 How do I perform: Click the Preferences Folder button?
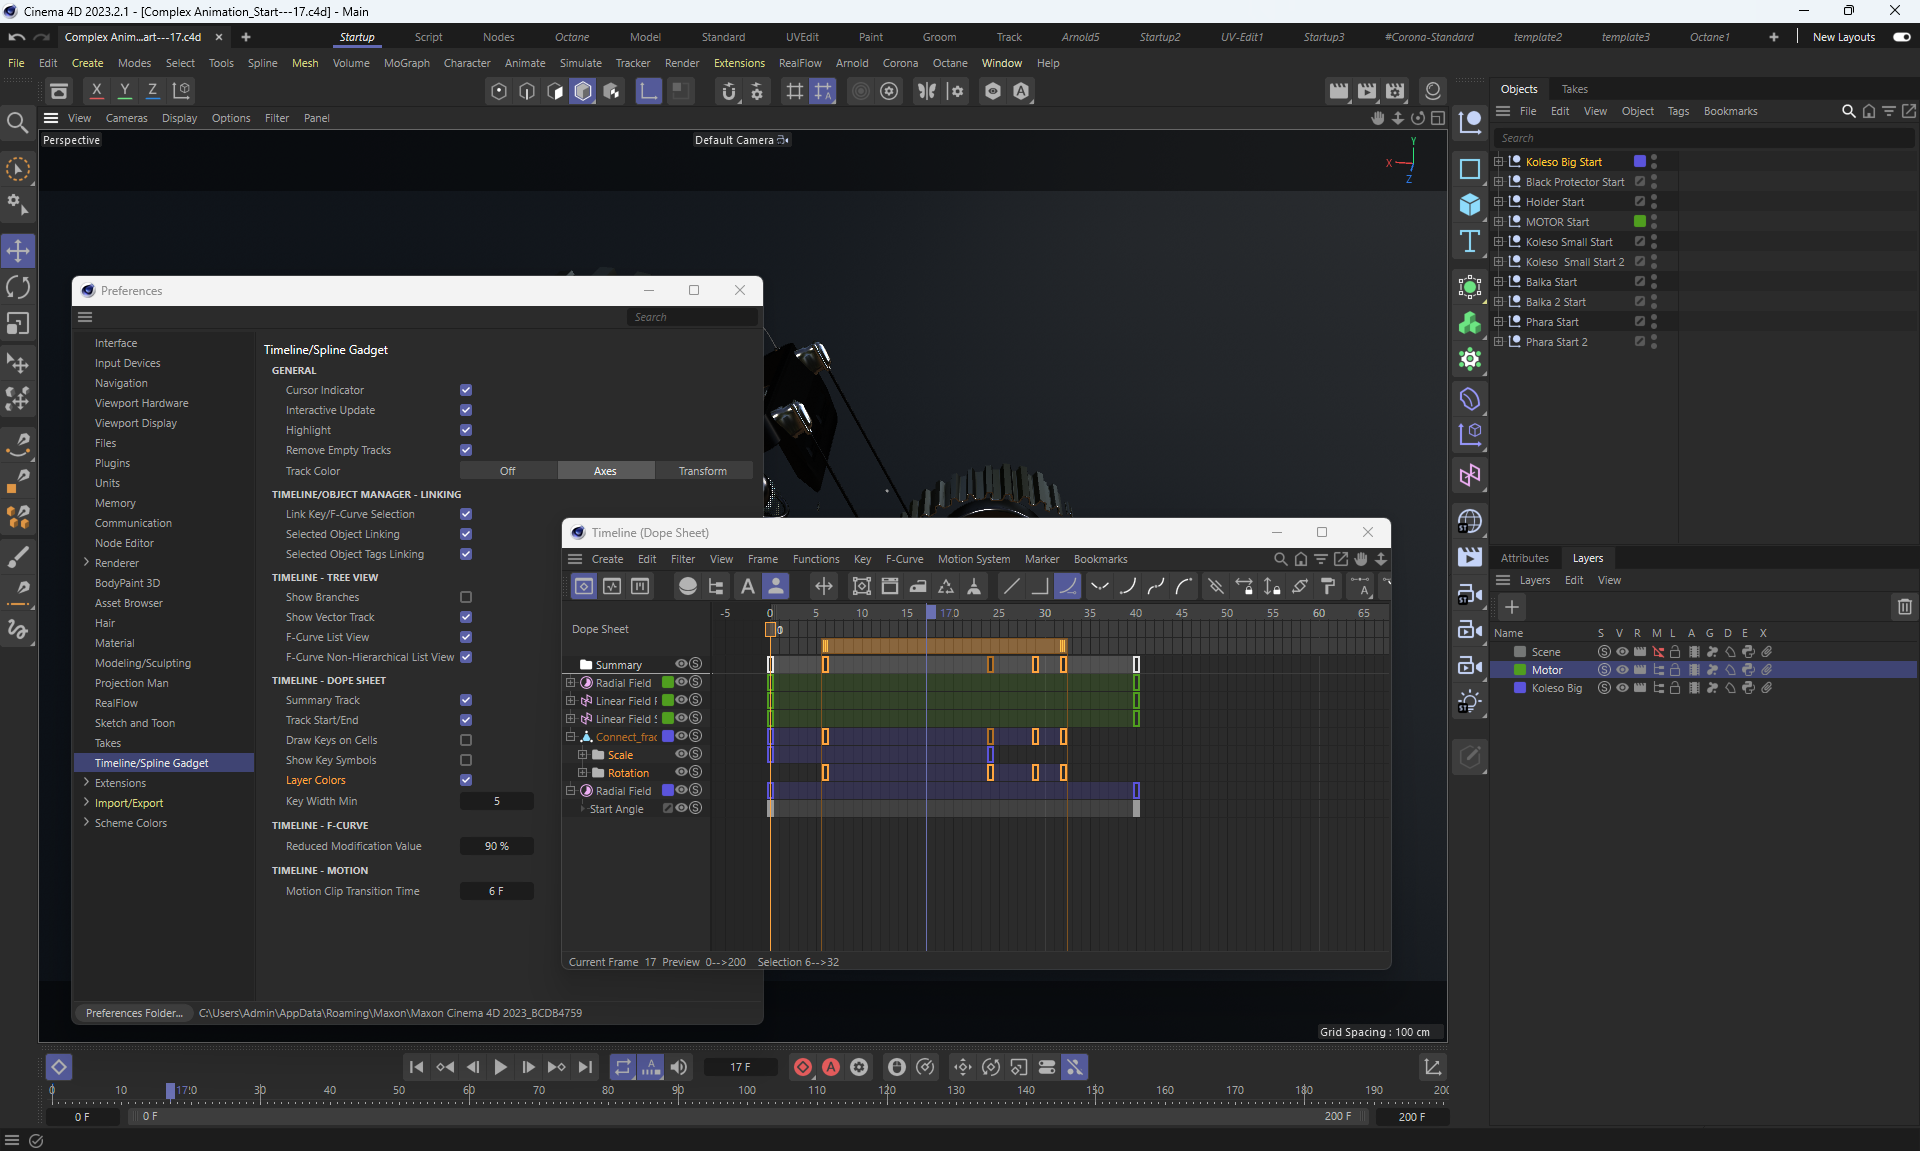(134, 1013)
